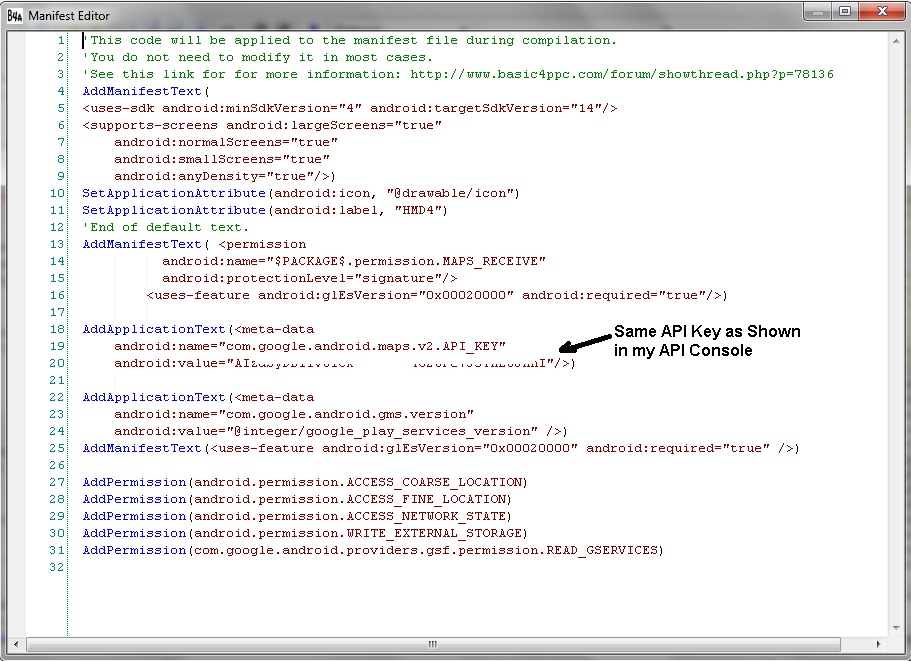Minimize the Manifest Editor window
Image resolution: width=911 pixels, height=661 pixels.
point(818,12)
